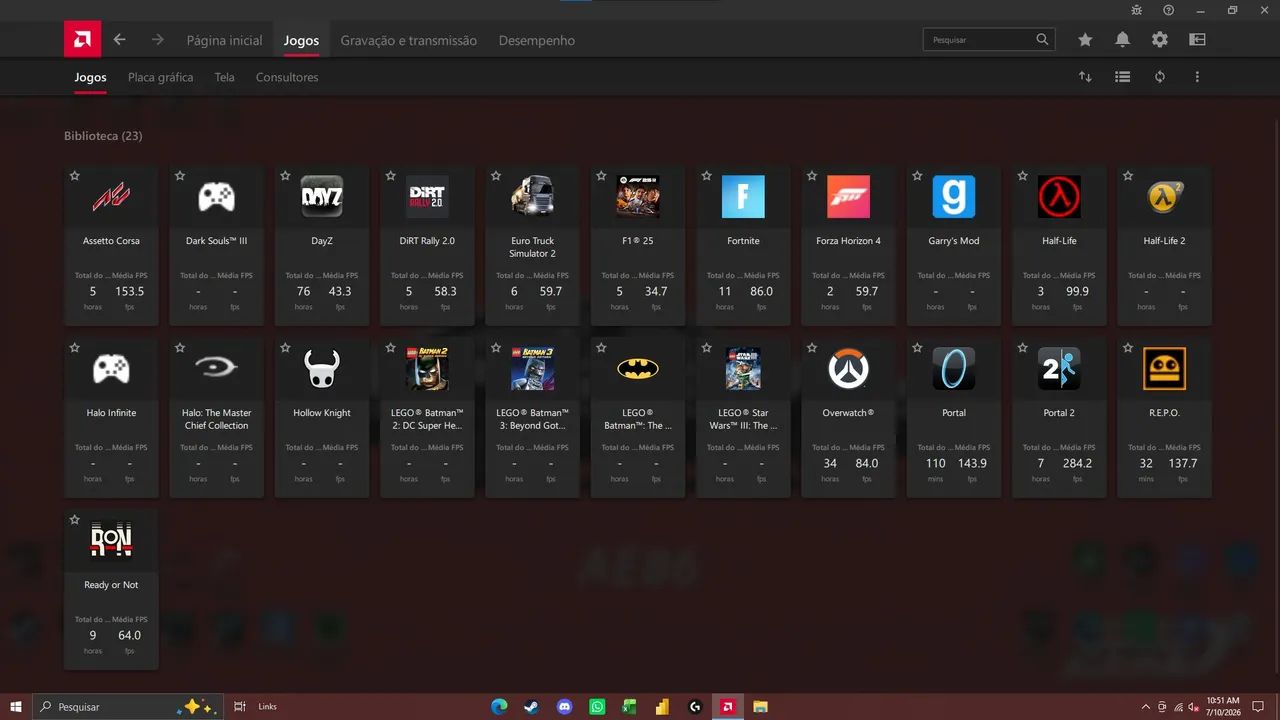Viewport: 1280px width, 720px height.
Task: Open the Ready or Not icon
Action: point(111,541)
